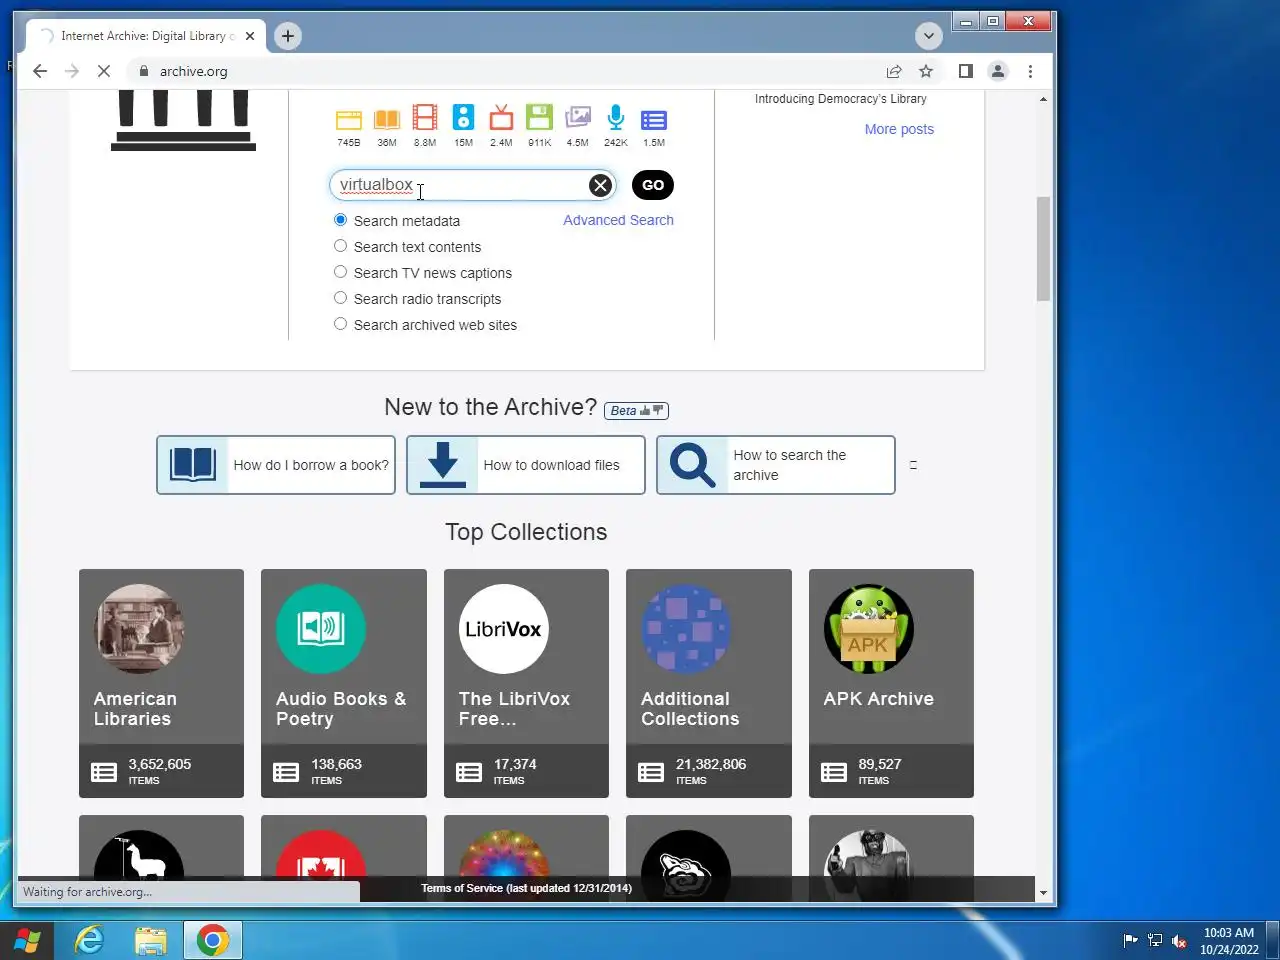The image size is (1280, 960).
Task: Click the Internet Archive logo
Action: (183, 120)
